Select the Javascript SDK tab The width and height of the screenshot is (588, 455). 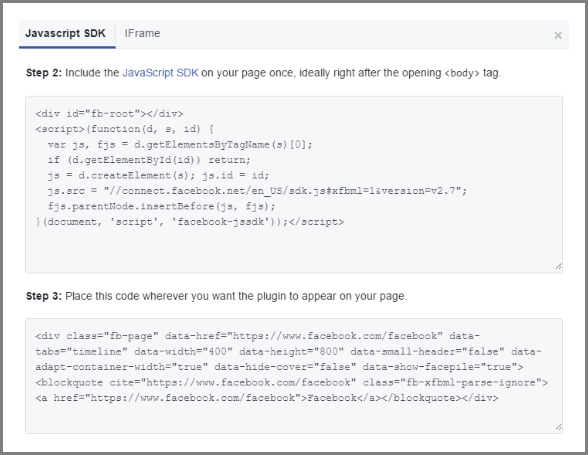(x=66, y=33)
